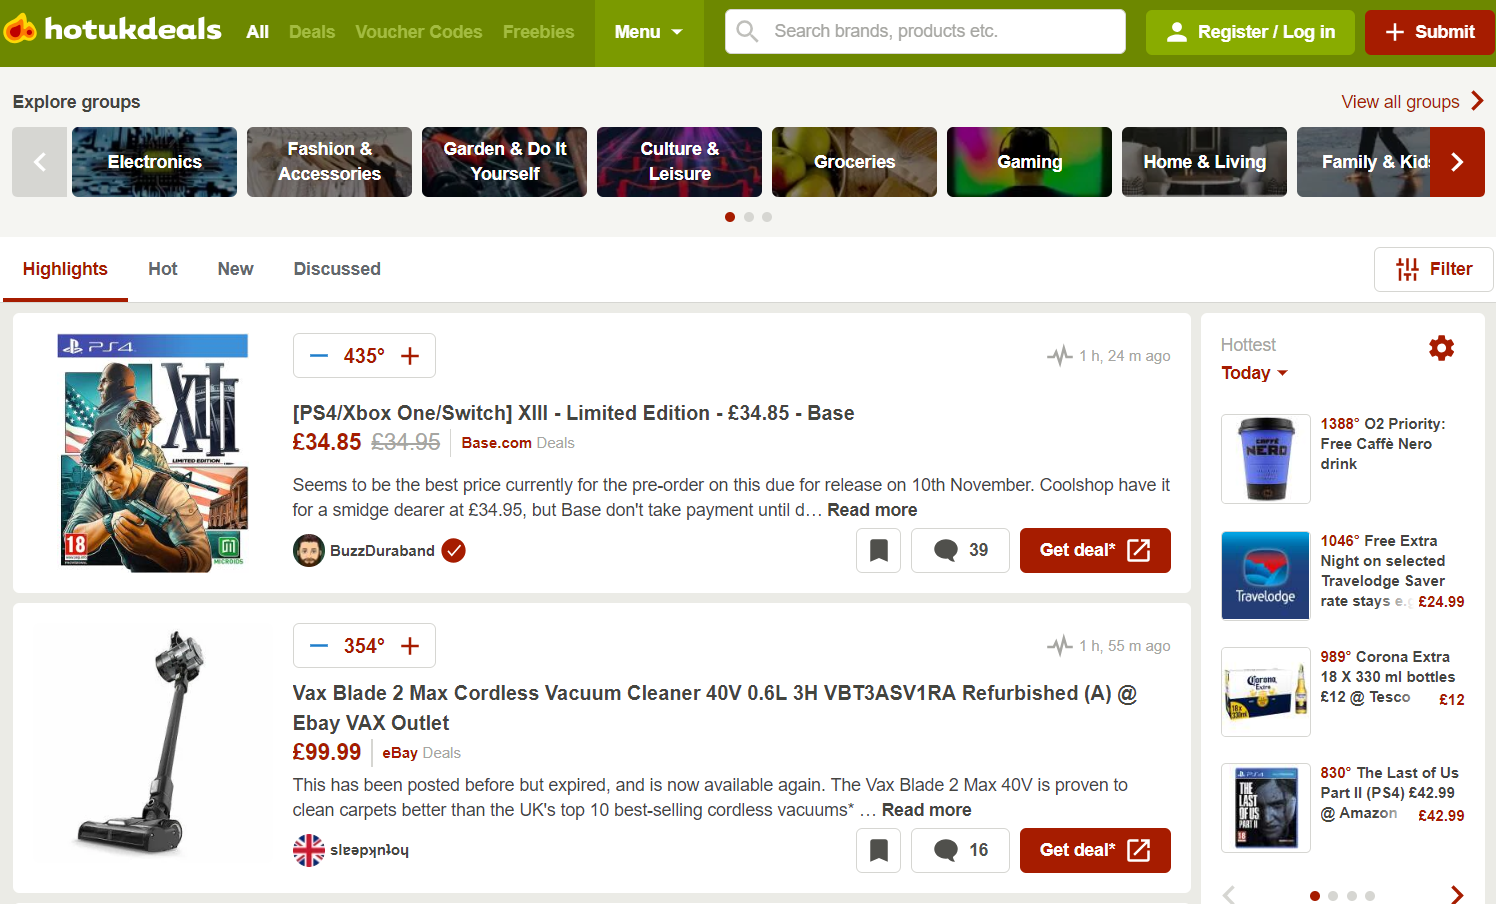Click the activity pulse icon on XIII deal
Viewport: 1496px width, 904px height.
coord(1060,355)
